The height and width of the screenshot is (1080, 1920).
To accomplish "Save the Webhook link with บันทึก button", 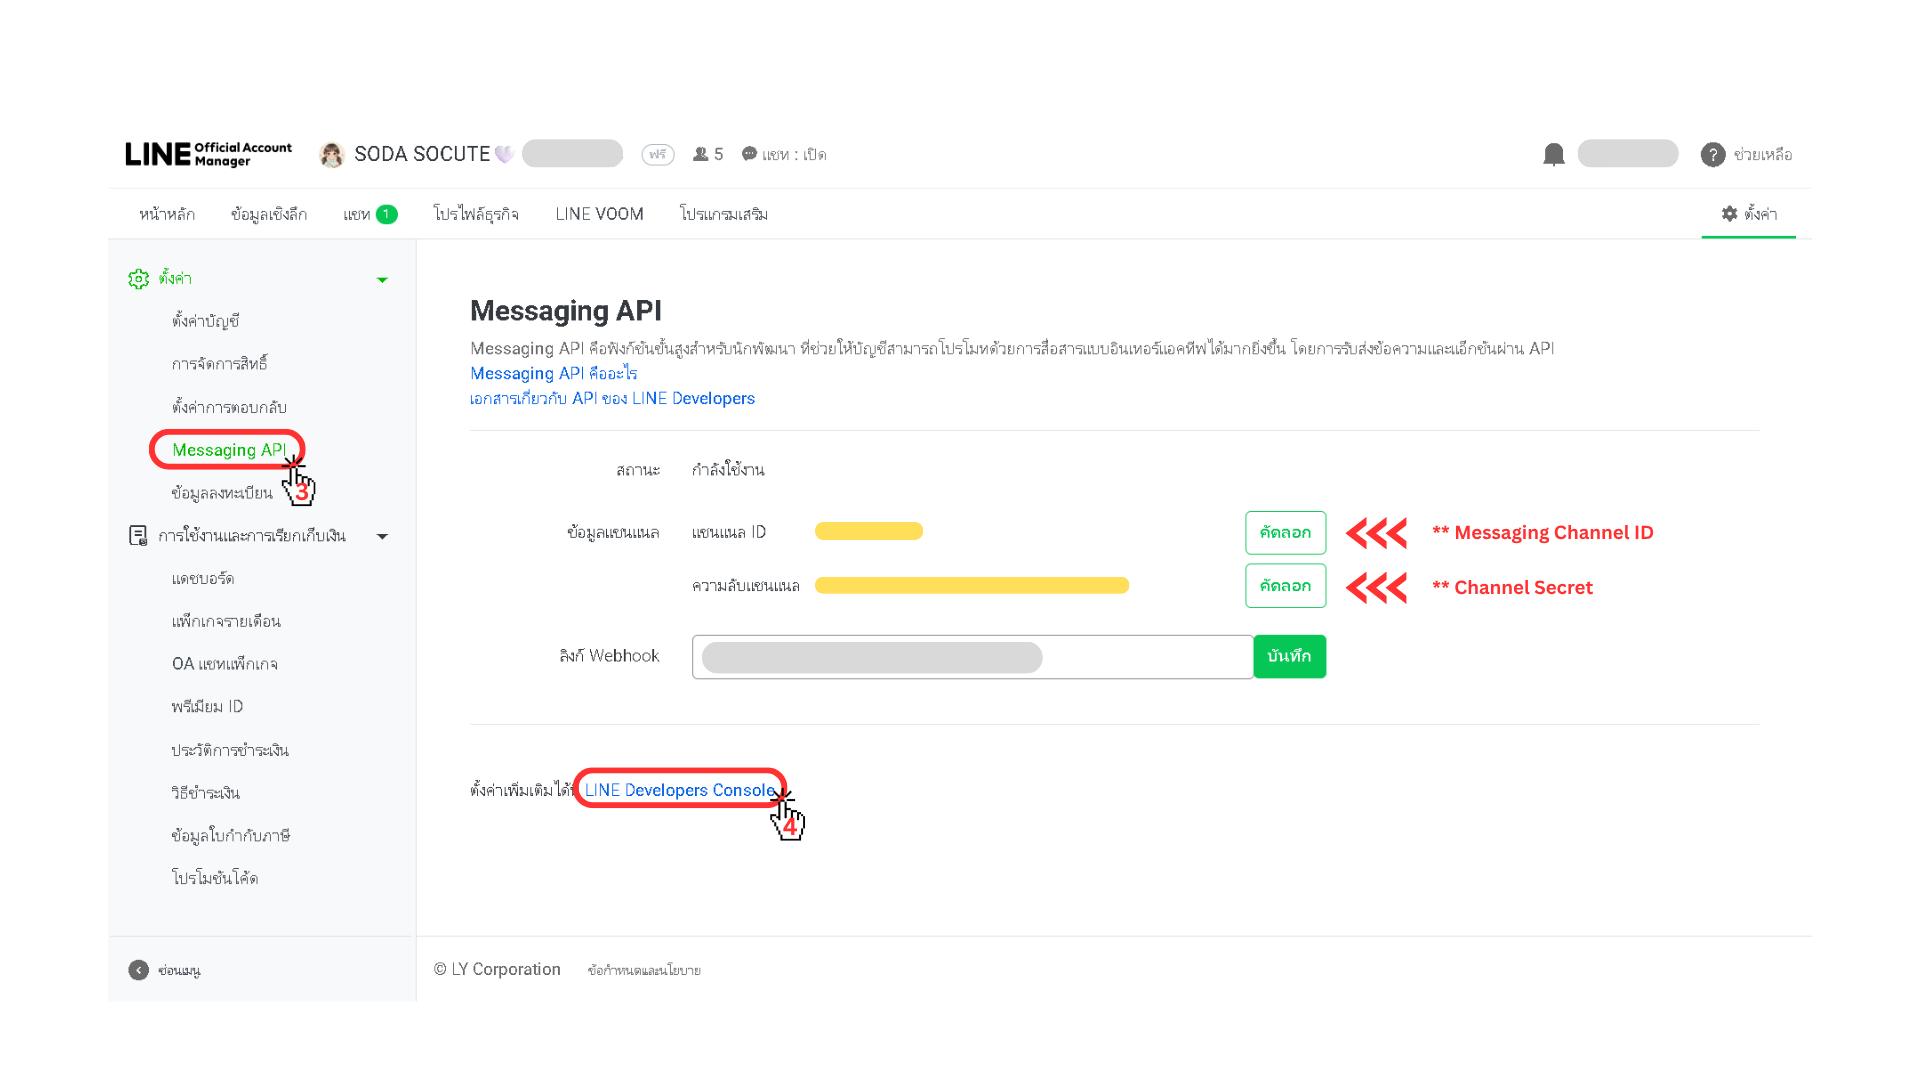I will click(1289, 657).
